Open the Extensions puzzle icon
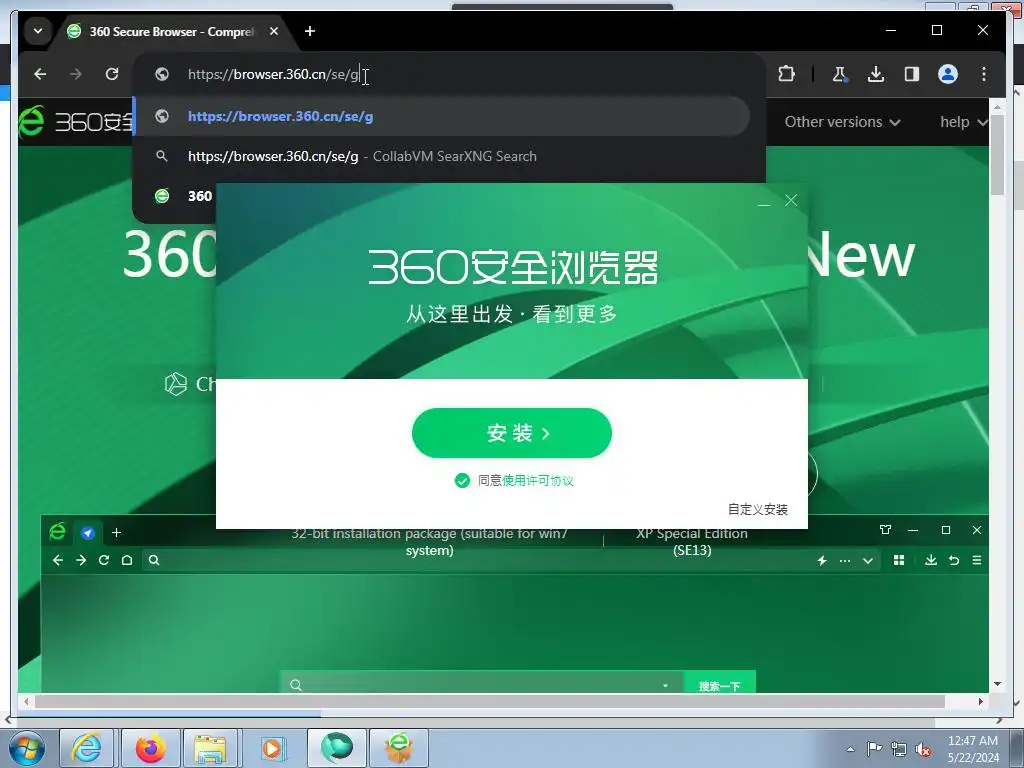This screenshot has width=1024, height=768. [787, 74]
